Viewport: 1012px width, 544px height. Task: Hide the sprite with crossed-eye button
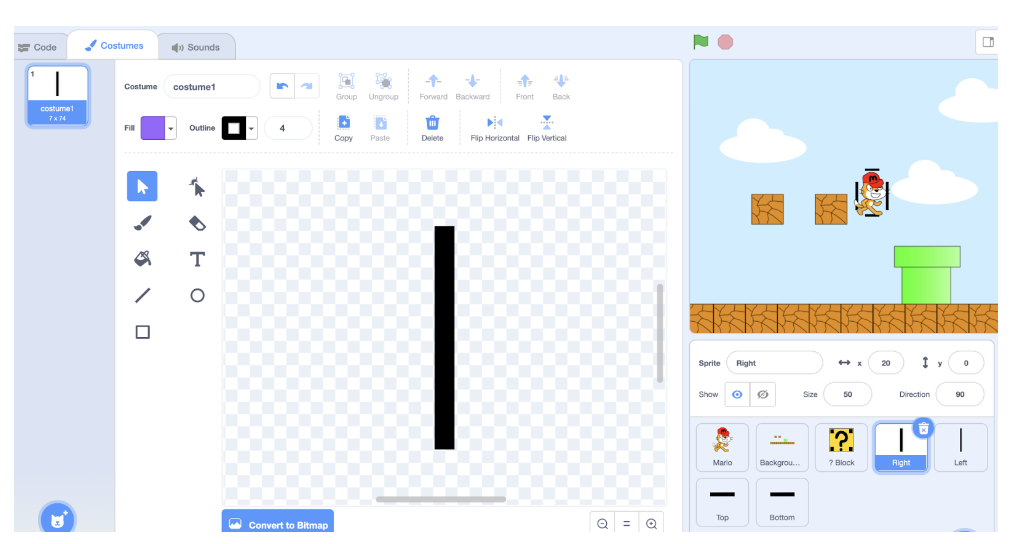[x=762, y=394]
